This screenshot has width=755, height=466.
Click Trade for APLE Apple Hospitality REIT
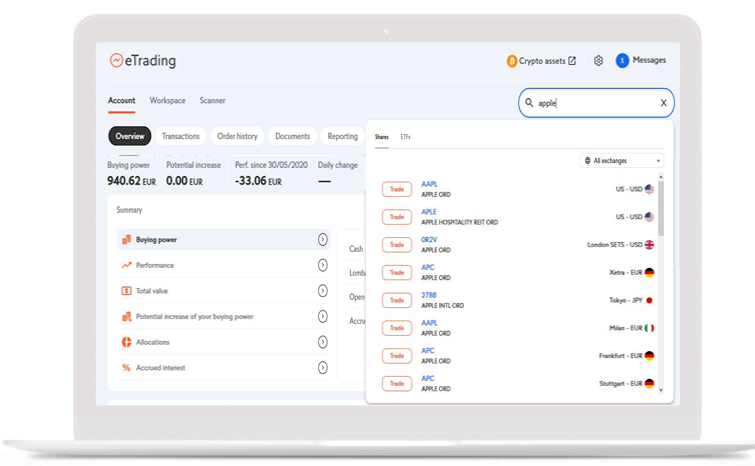397,217
